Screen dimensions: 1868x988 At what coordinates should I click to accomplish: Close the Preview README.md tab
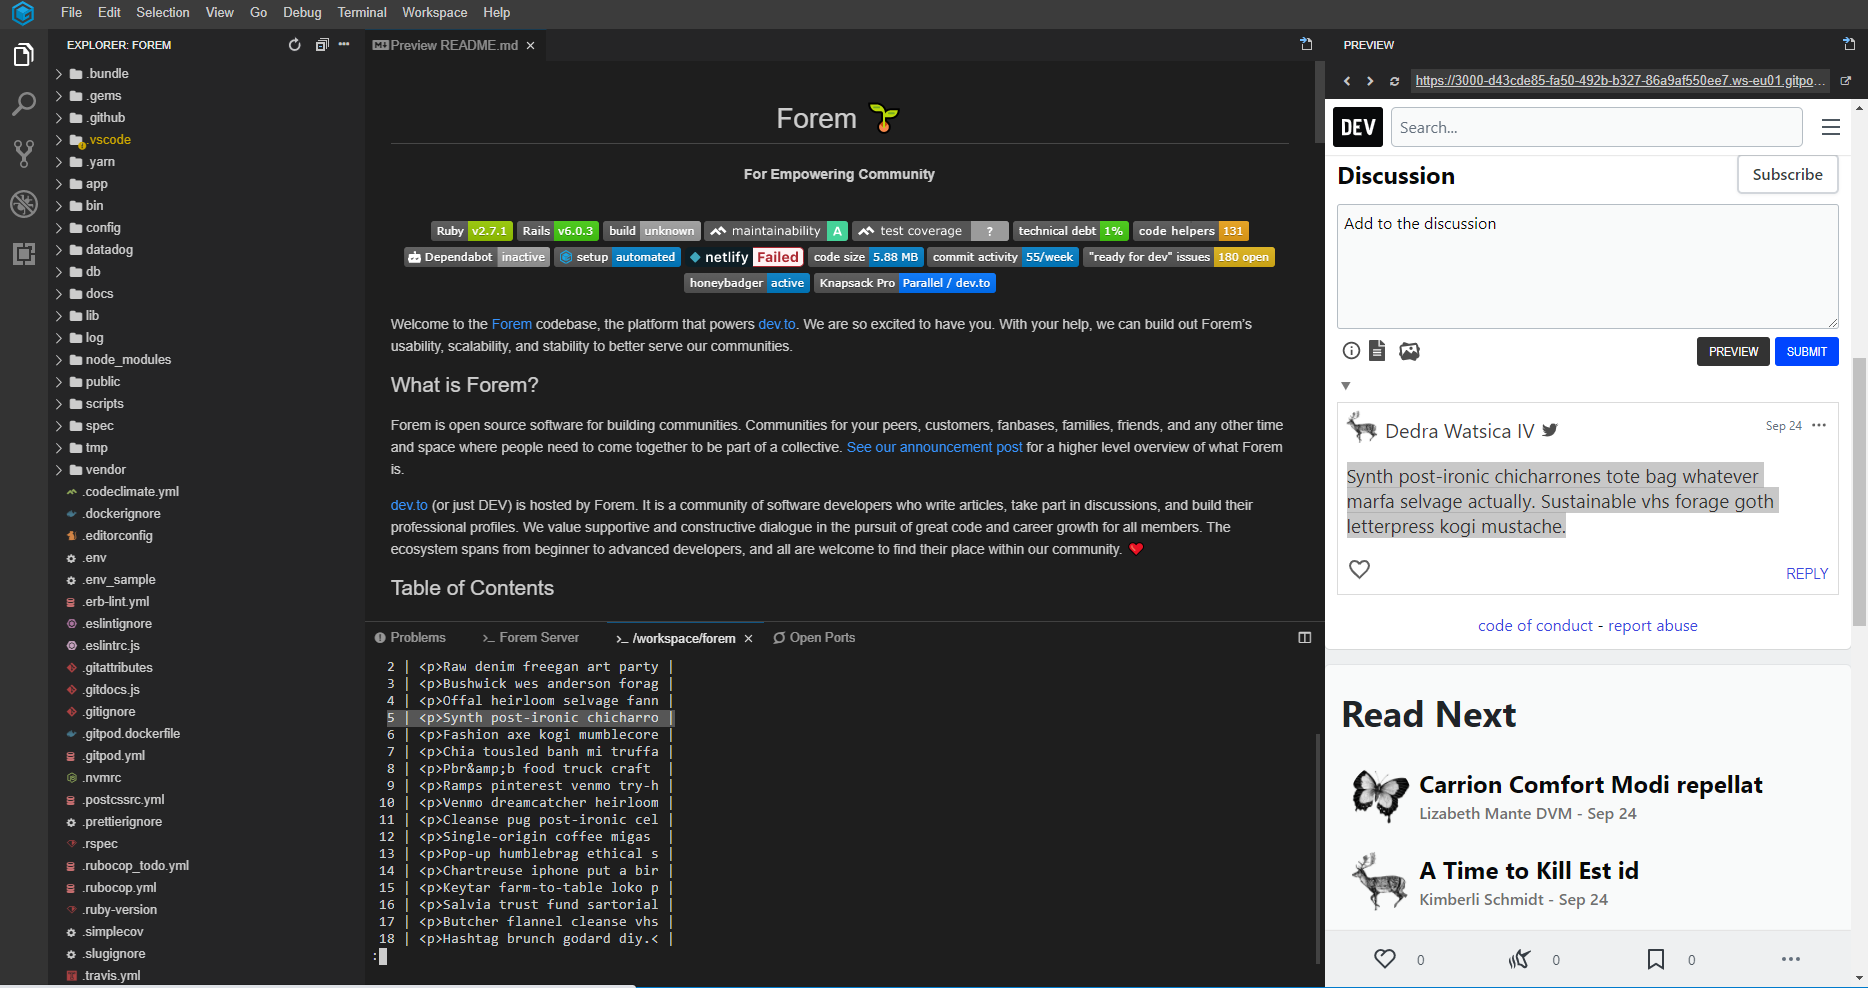pyautogui.click(x=530, y=46)
